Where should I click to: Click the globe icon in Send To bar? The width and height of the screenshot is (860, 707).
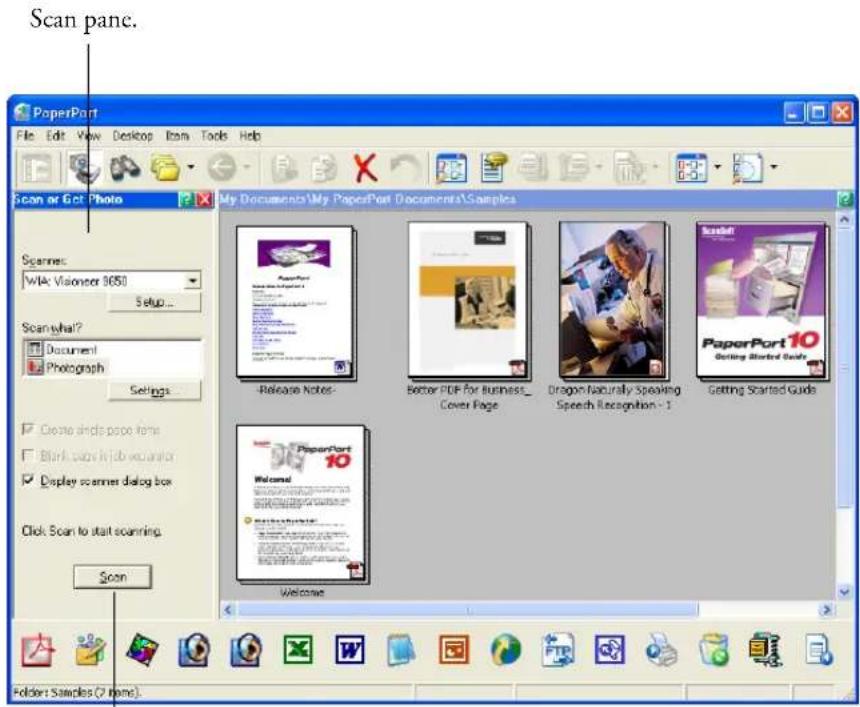[505, 651]
